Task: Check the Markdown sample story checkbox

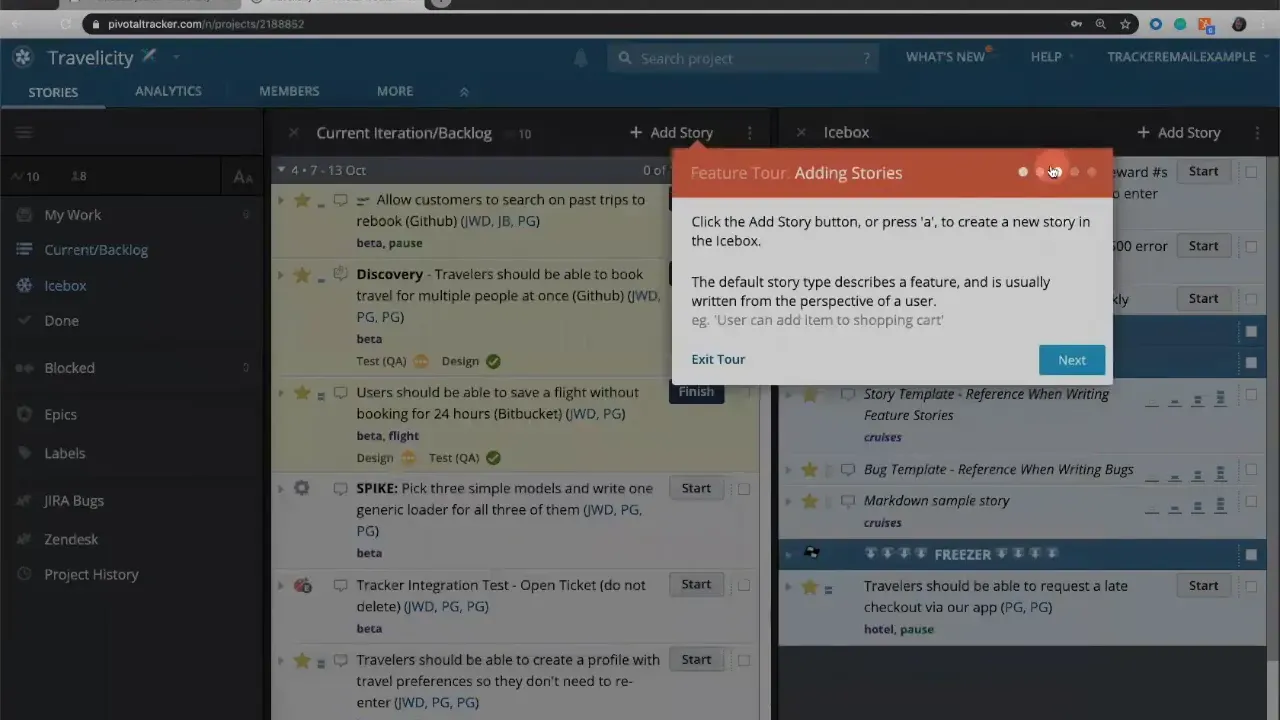Action: (x=1251, y=501)
